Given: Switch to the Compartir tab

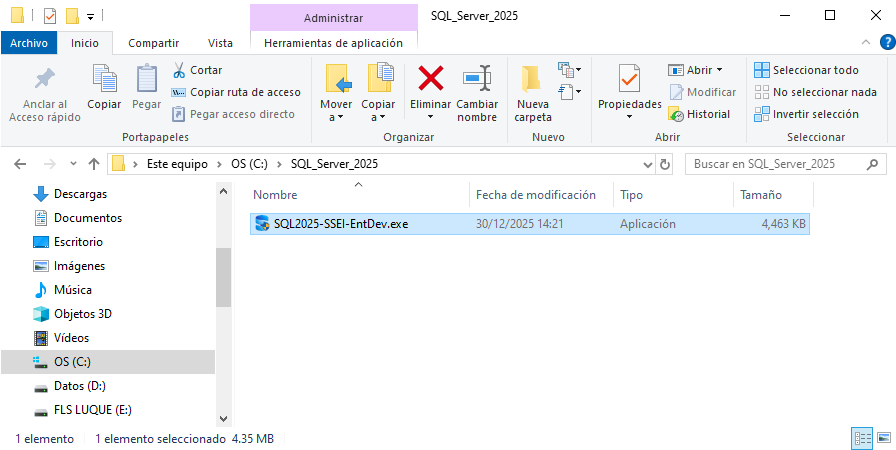Looking at the screenshot, I should click(x=154, y=43).
